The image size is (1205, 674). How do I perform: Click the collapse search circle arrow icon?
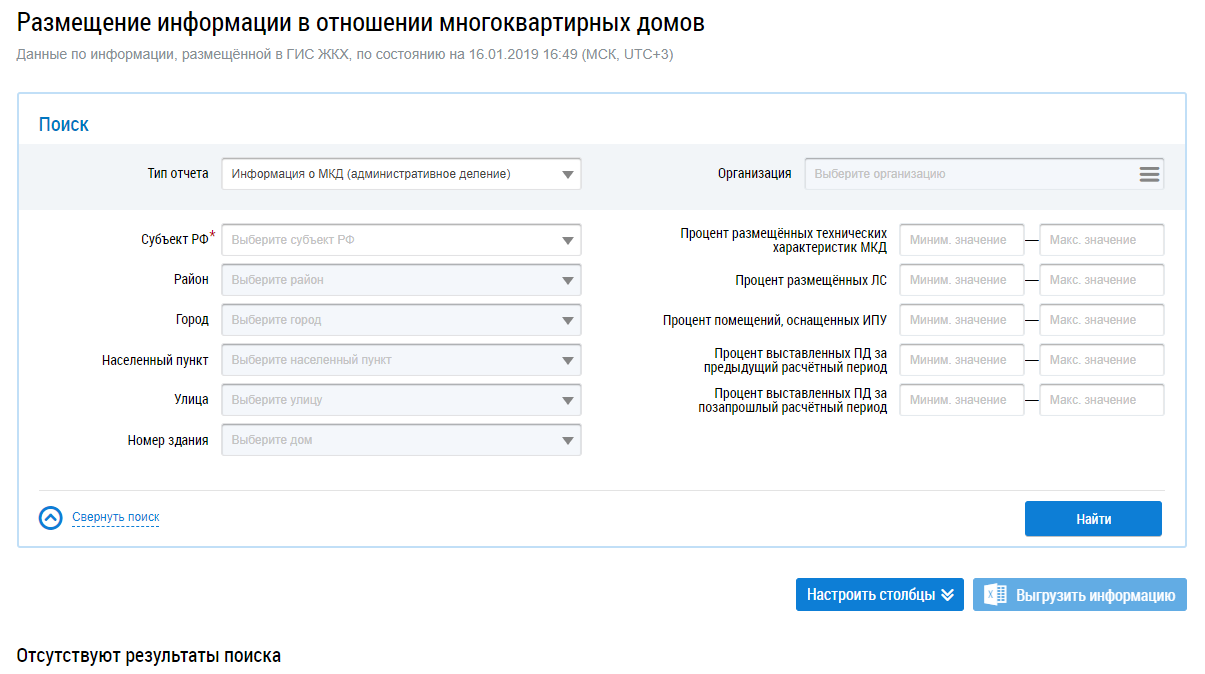tap(51, 518)
